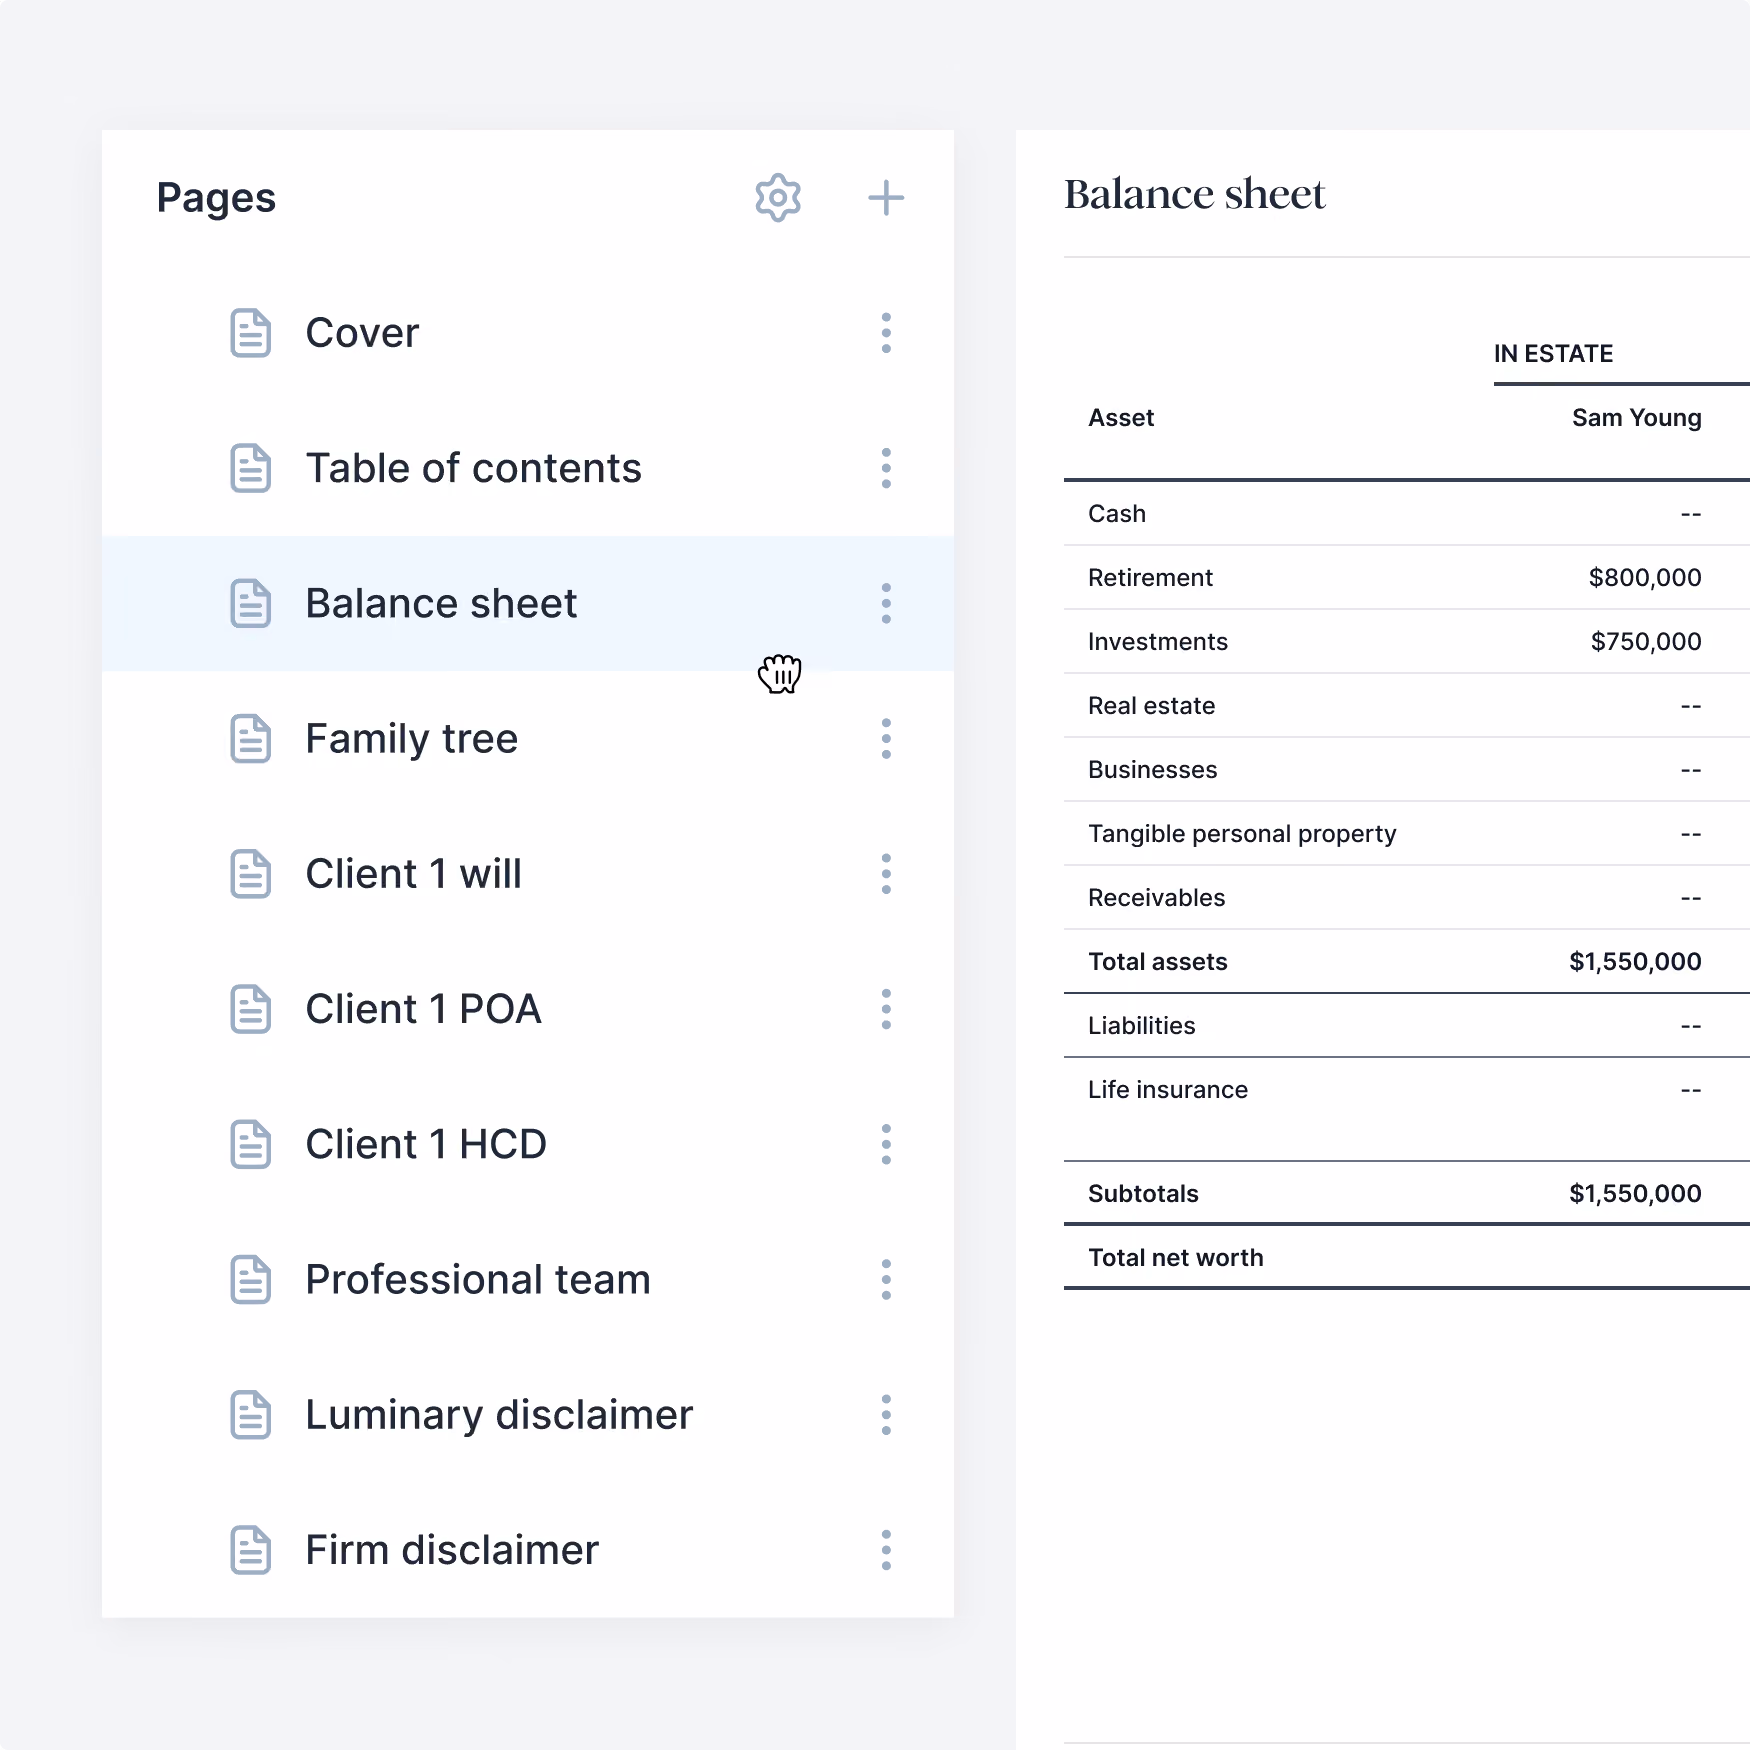1750x1750 pixels.
Task: Click the document icon beside Client 1 will
Action: coord(251,874)
